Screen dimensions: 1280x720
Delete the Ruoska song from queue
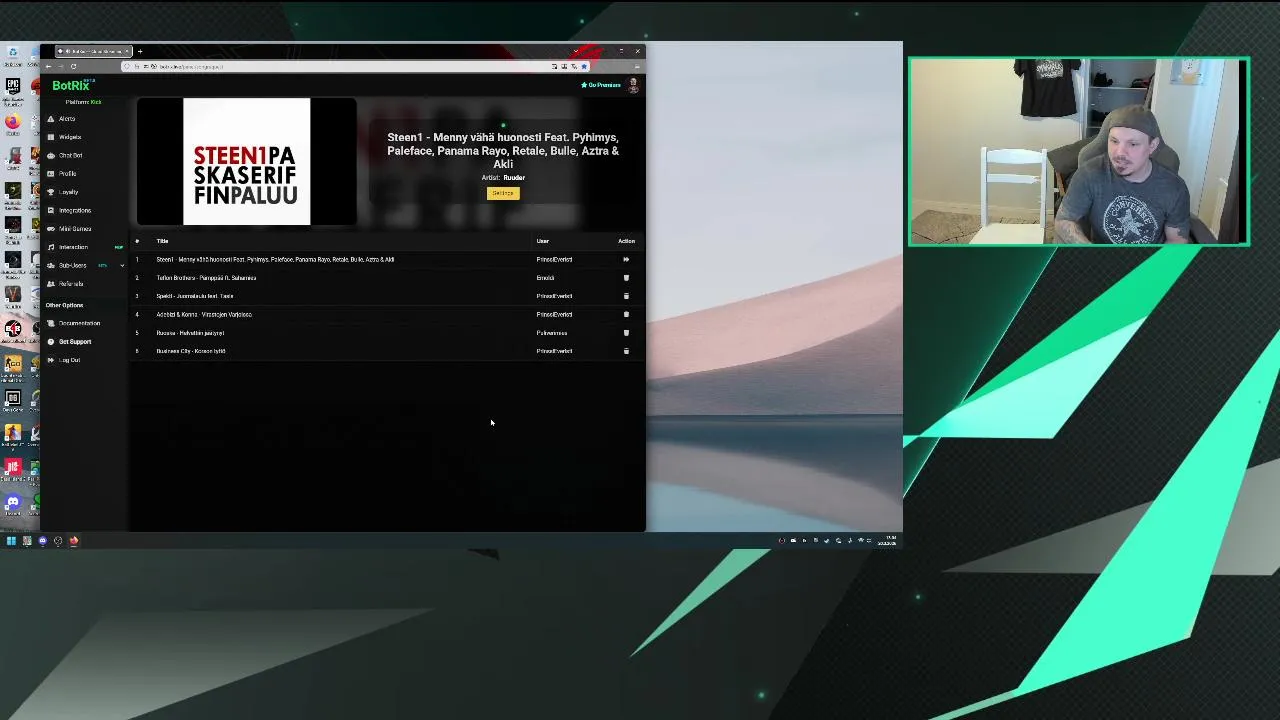[626, 333]
